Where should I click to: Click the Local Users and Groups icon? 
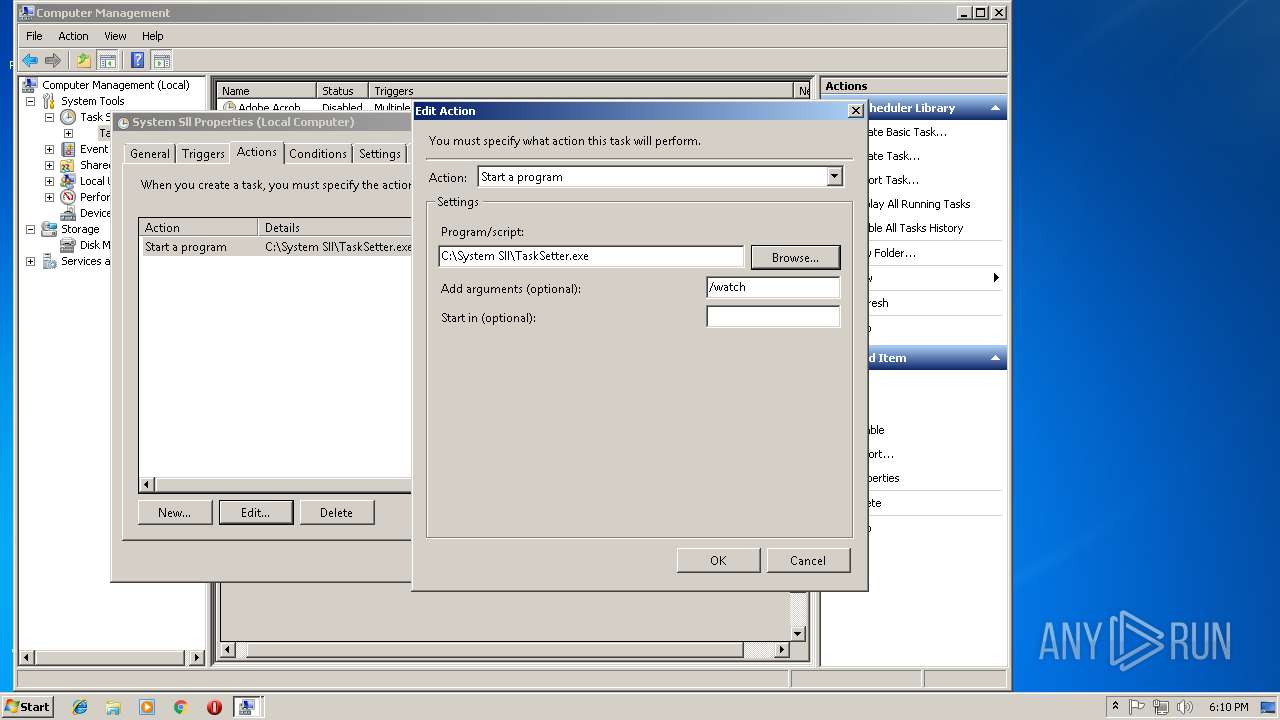(x=68, y=181)
